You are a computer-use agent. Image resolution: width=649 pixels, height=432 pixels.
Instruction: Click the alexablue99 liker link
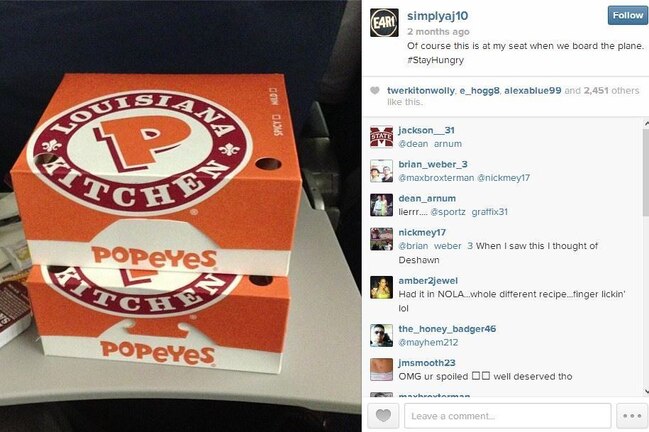click(532, 91)
